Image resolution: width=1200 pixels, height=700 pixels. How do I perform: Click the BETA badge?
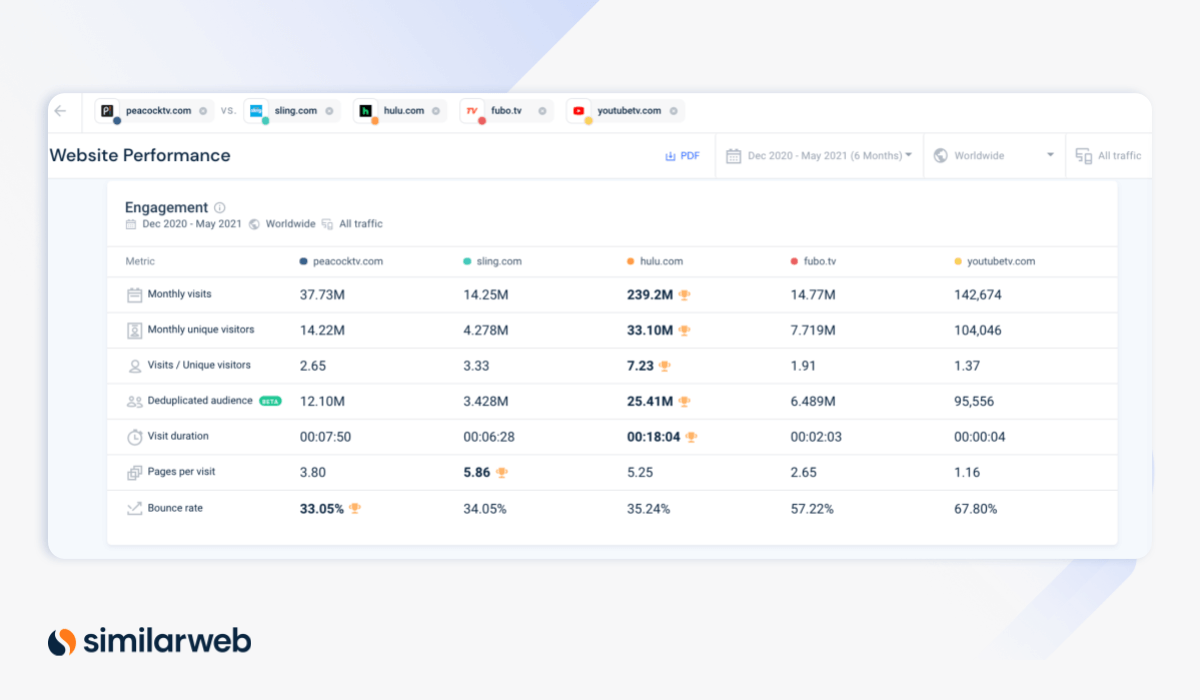tap(270, 401)
